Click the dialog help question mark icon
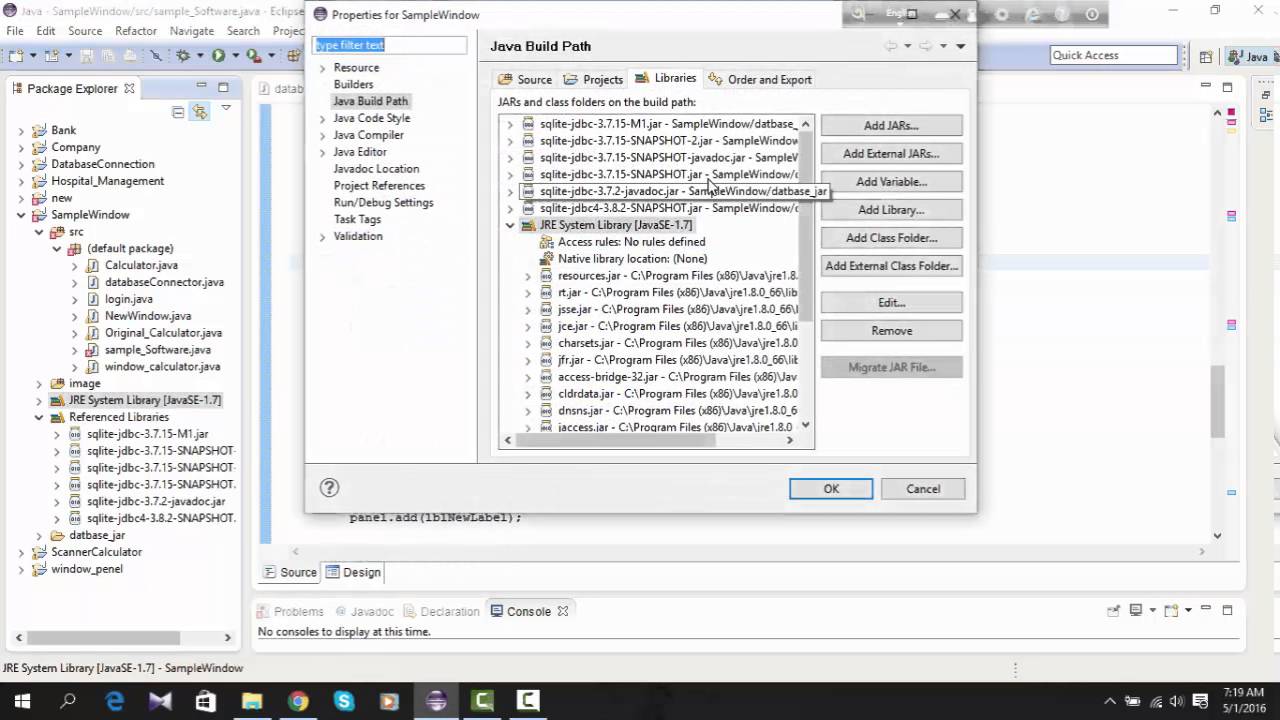The image size is (1280, 720). tap(329, 488)
